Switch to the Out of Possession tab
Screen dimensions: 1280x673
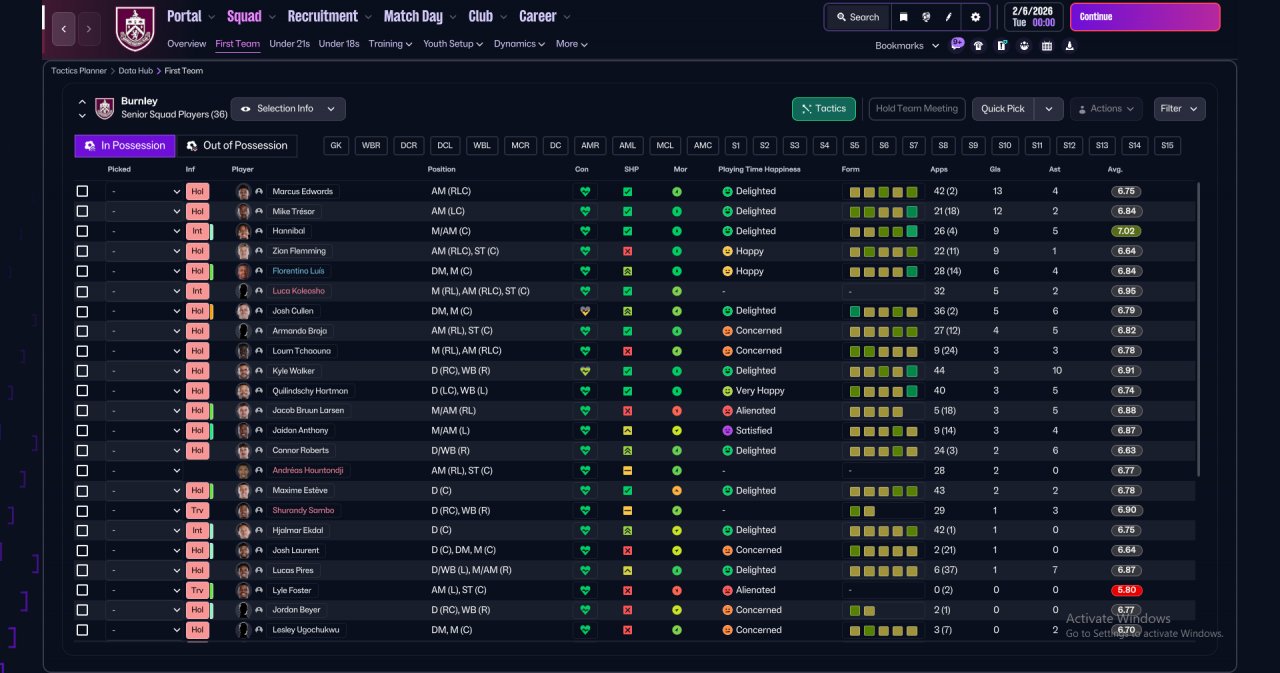238,145
